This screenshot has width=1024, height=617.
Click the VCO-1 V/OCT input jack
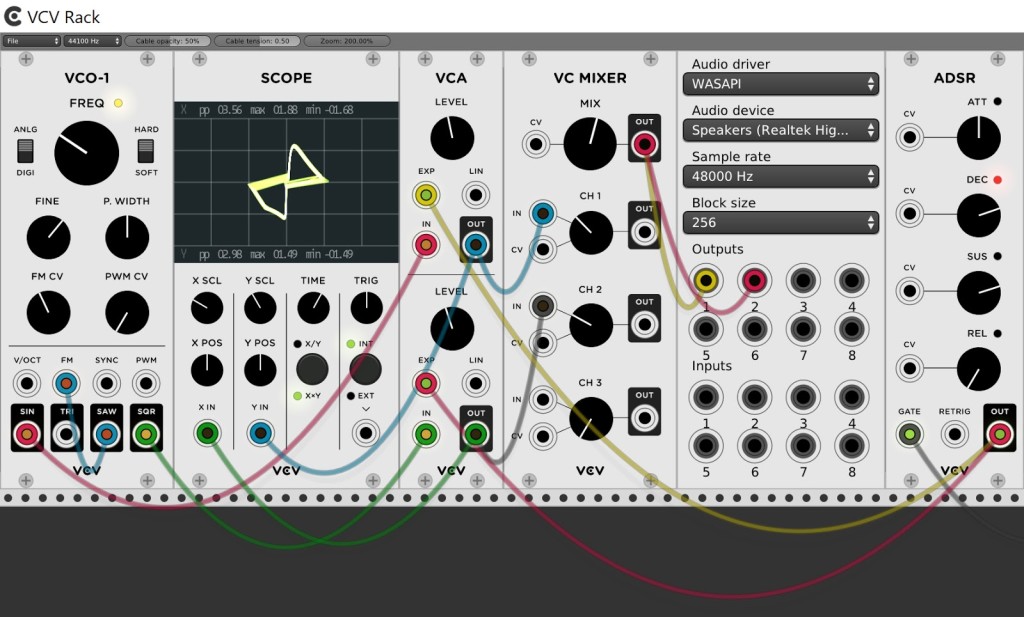[26, 381]
